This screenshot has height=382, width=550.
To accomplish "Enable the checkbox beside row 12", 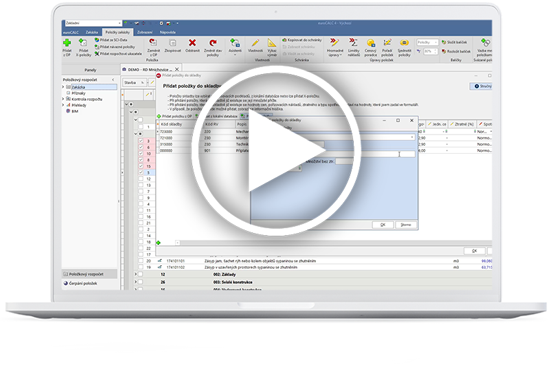I will [141, 179].
